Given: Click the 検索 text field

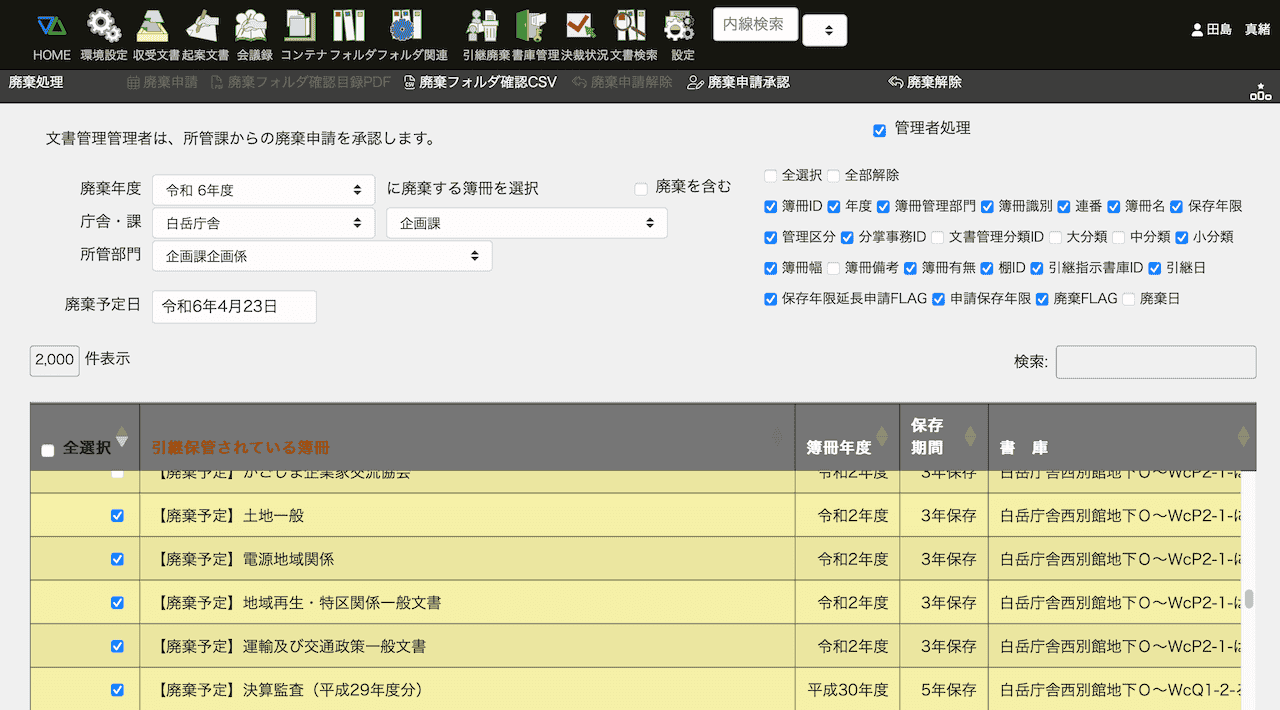Looking at the screenshot, I should pos(1155,362).
